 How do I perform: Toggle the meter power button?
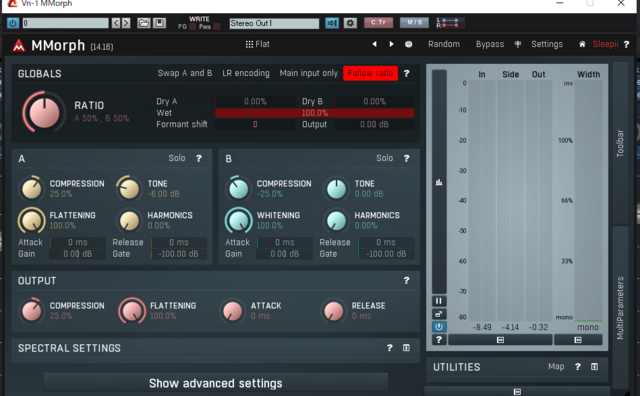tap(439, 327)
